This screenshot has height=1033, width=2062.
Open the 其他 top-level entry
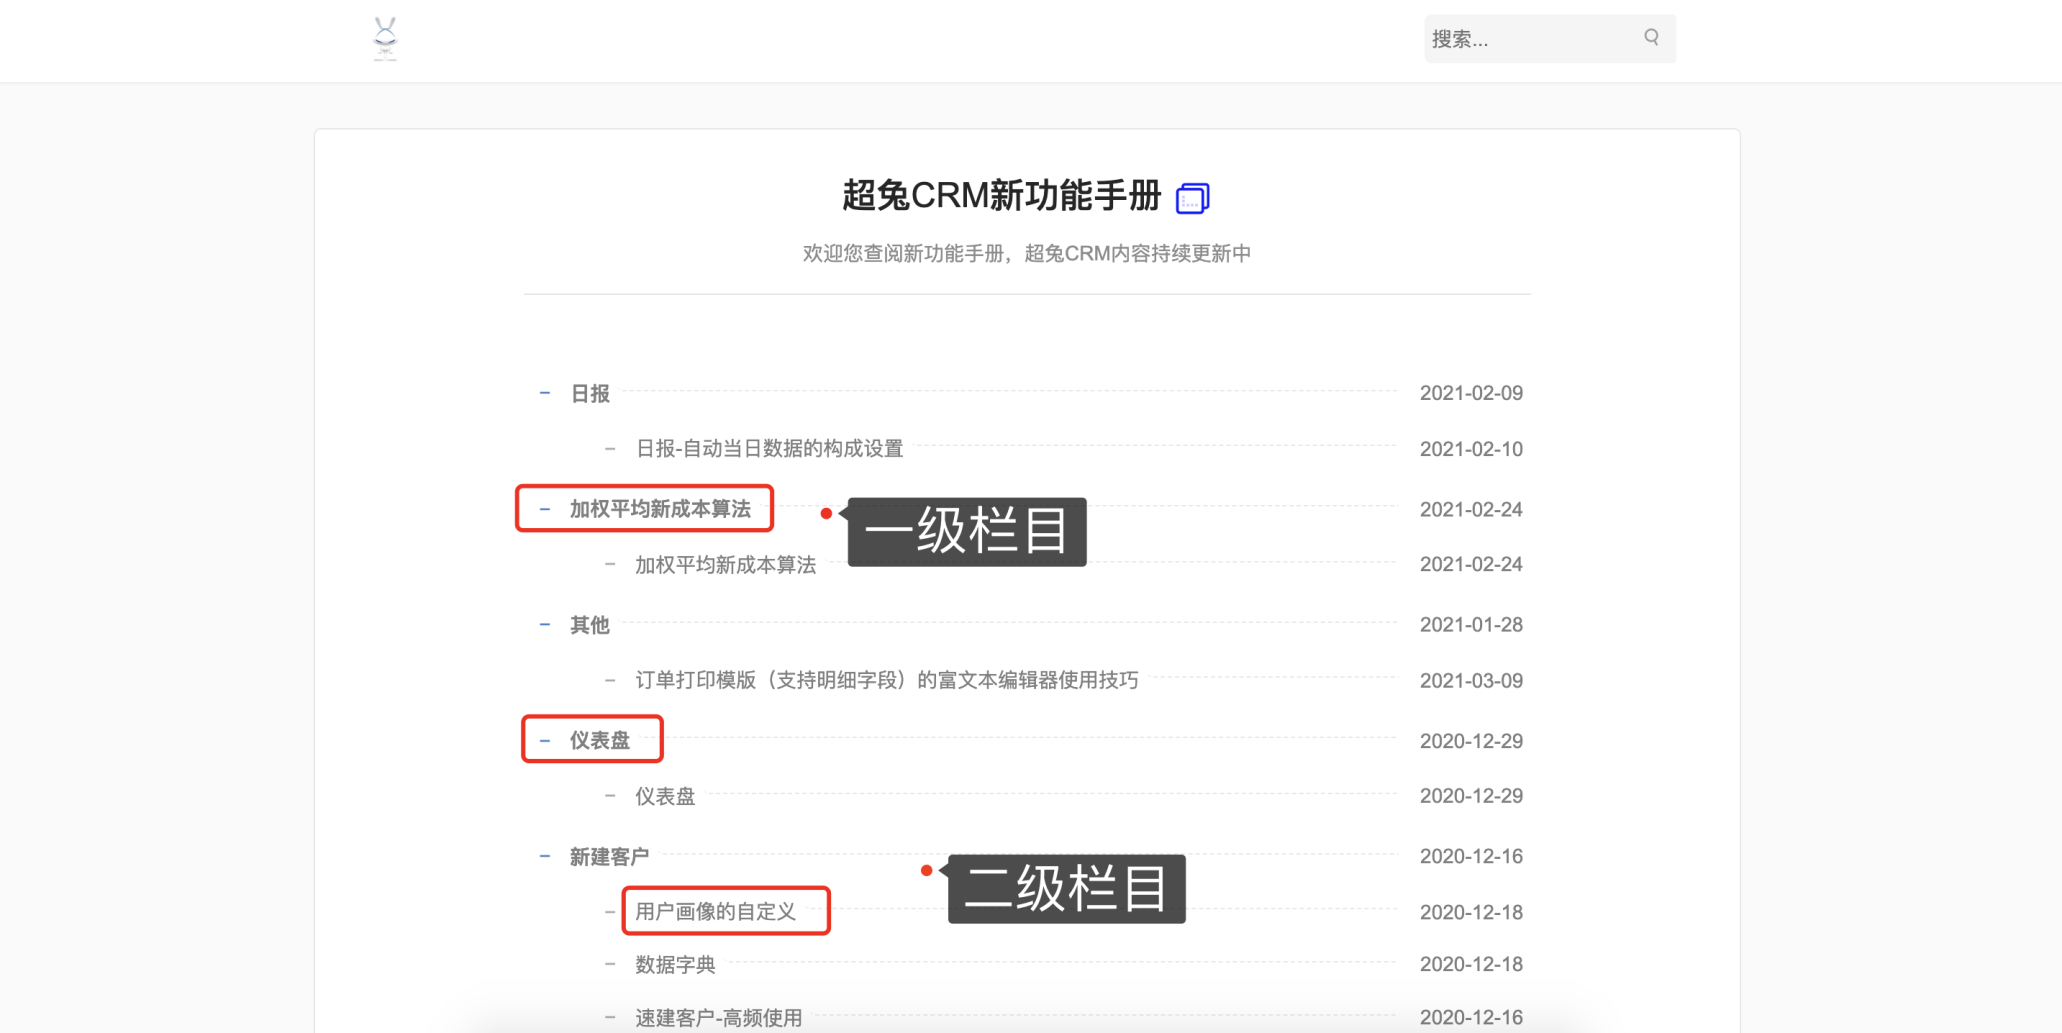pyautogui.click(x=590, y=625)
